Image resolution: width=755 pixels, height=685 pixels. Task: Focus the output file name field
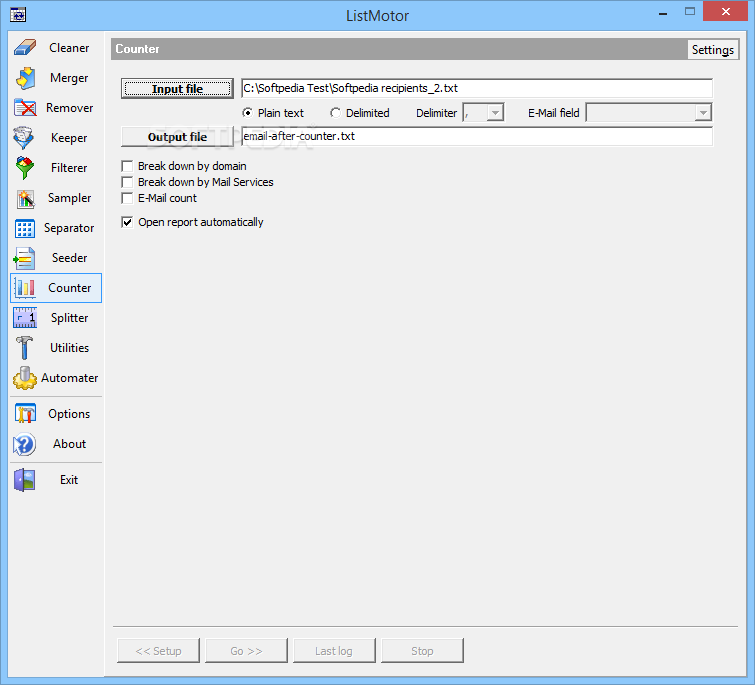[x=477, y=136]
